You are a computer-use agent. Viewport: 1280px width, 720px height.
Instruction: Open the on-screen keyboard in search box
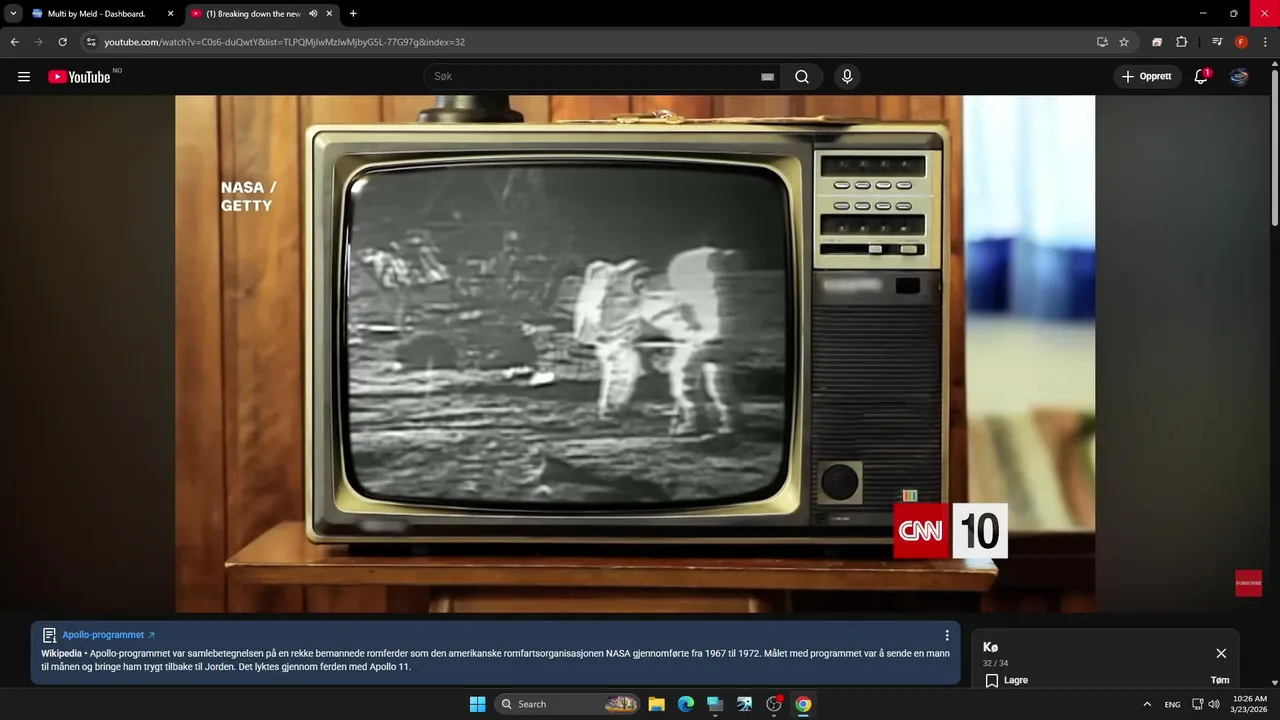pos(767,77)
